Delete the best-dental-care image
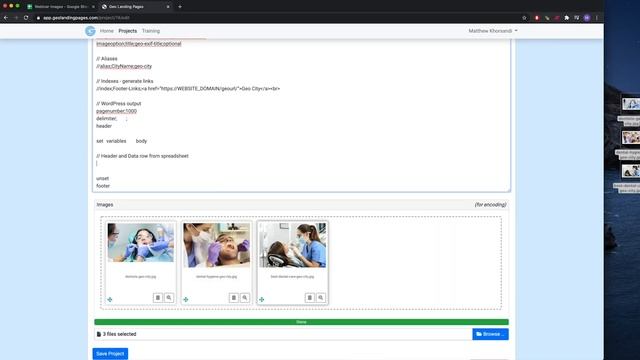 tap(309, 298)
